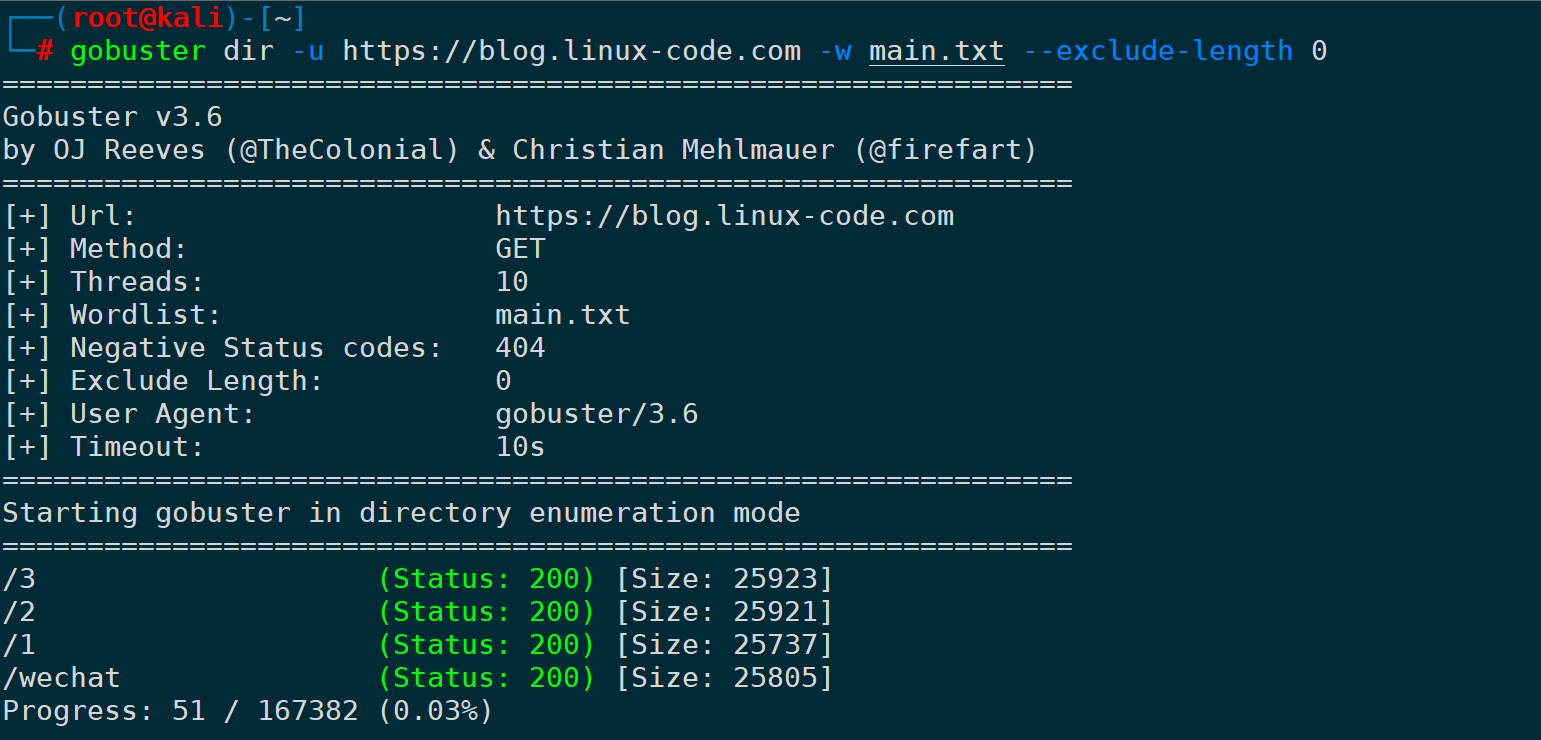Image resolution: width=1541 pixels, height=740 pixels.
Task: Click the '-u' flag in the command
Action: [x=308, y=51]
